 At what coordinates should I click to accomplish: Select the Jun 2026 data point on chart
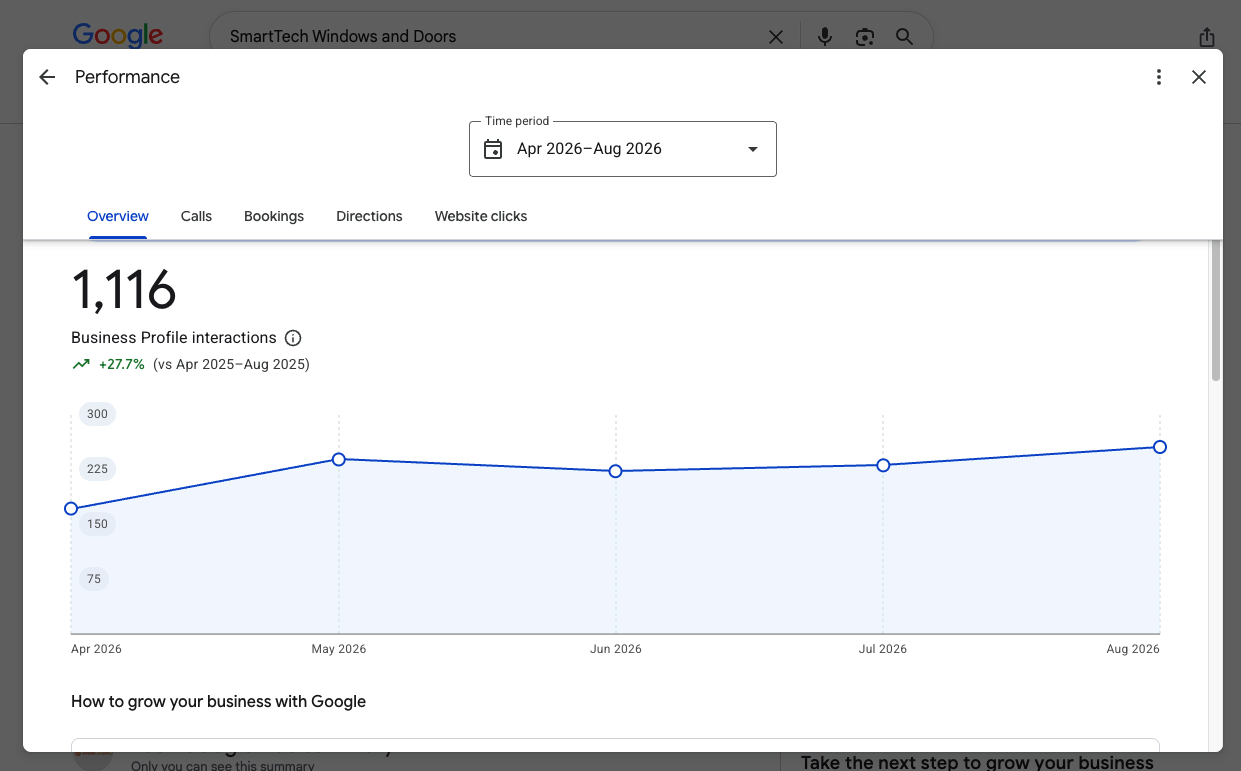click(x=616, y=471)
